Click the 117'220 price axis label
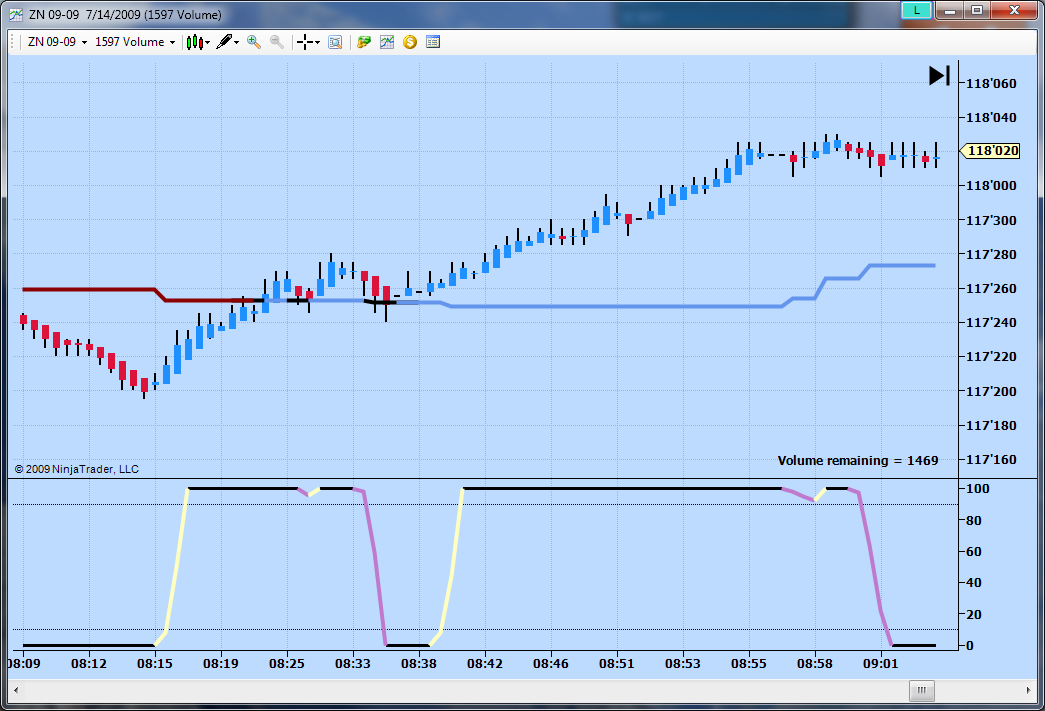Image resolution: width=1045 pixels, height=711 pixels. tap(991, 356)
